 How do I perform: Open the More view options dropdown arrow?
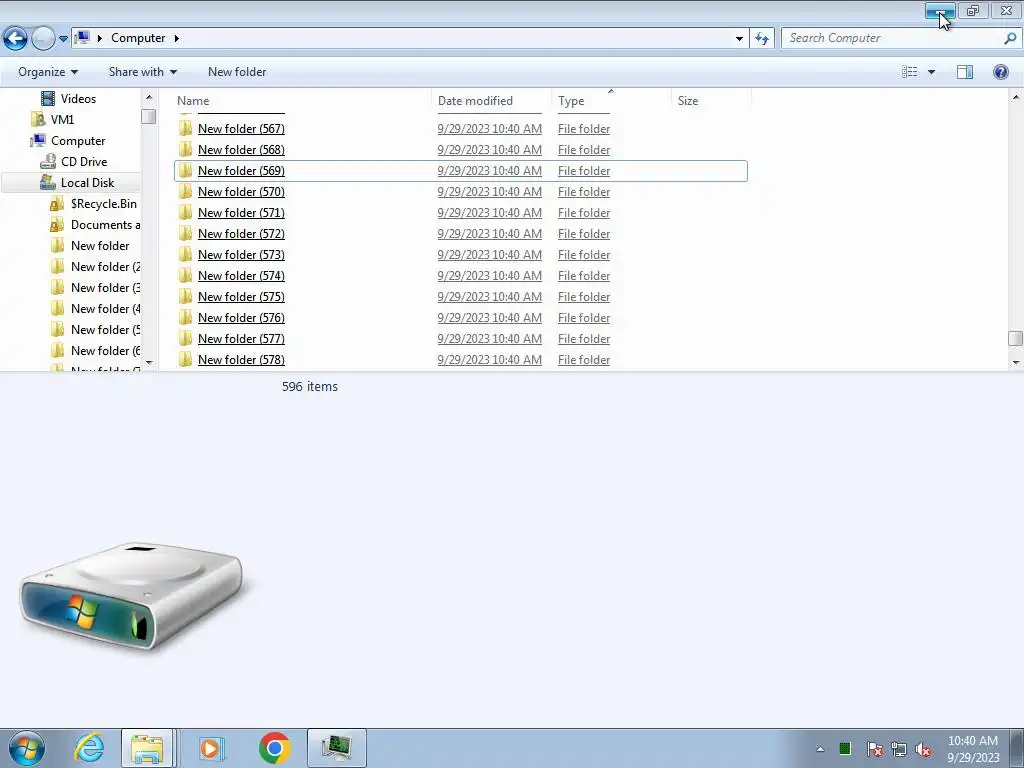coord(931,72)
